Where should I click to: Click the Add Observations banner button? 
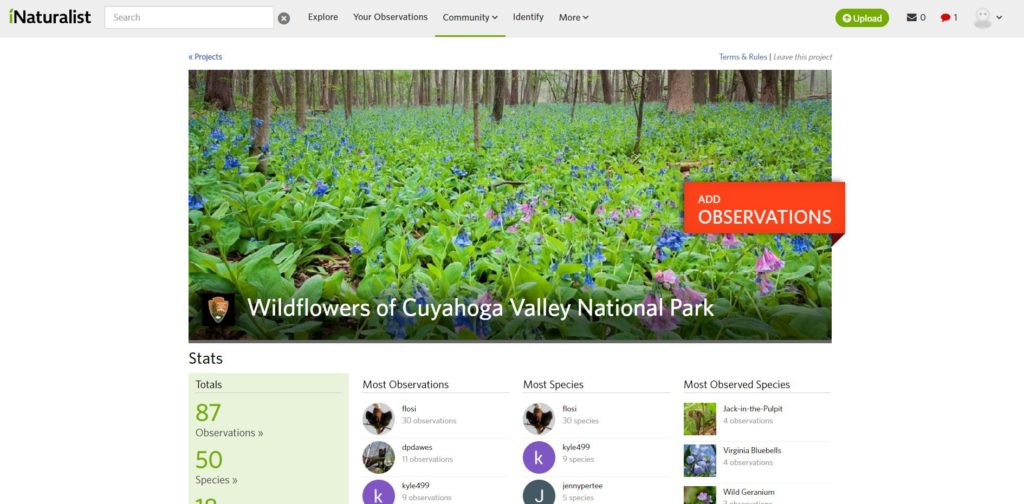point(764,209)
